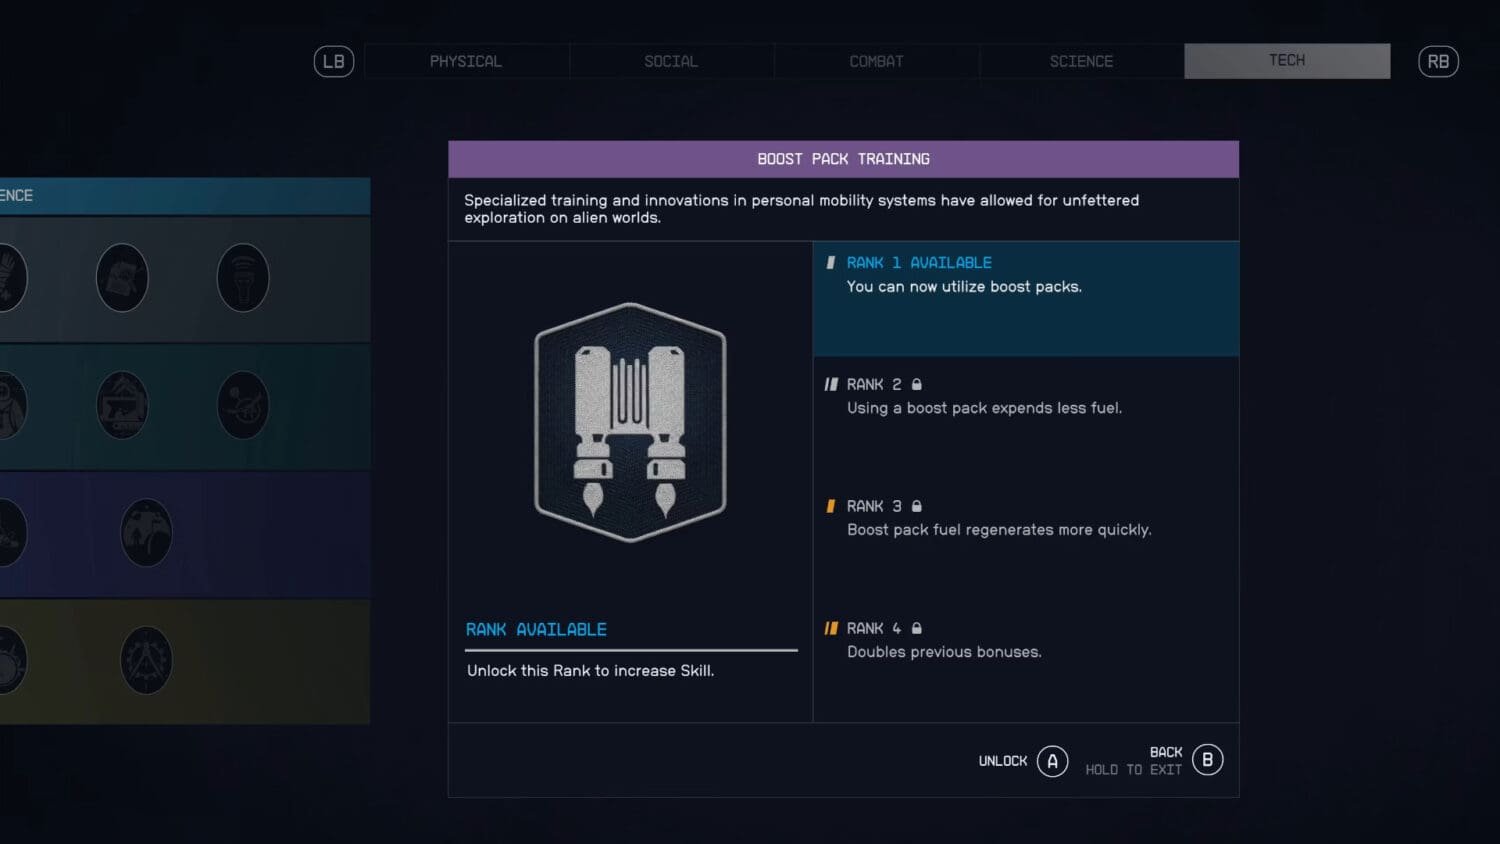1500x844 pixels.
Task: Click the skill description starting "Specialized training"
Action: 802,209
